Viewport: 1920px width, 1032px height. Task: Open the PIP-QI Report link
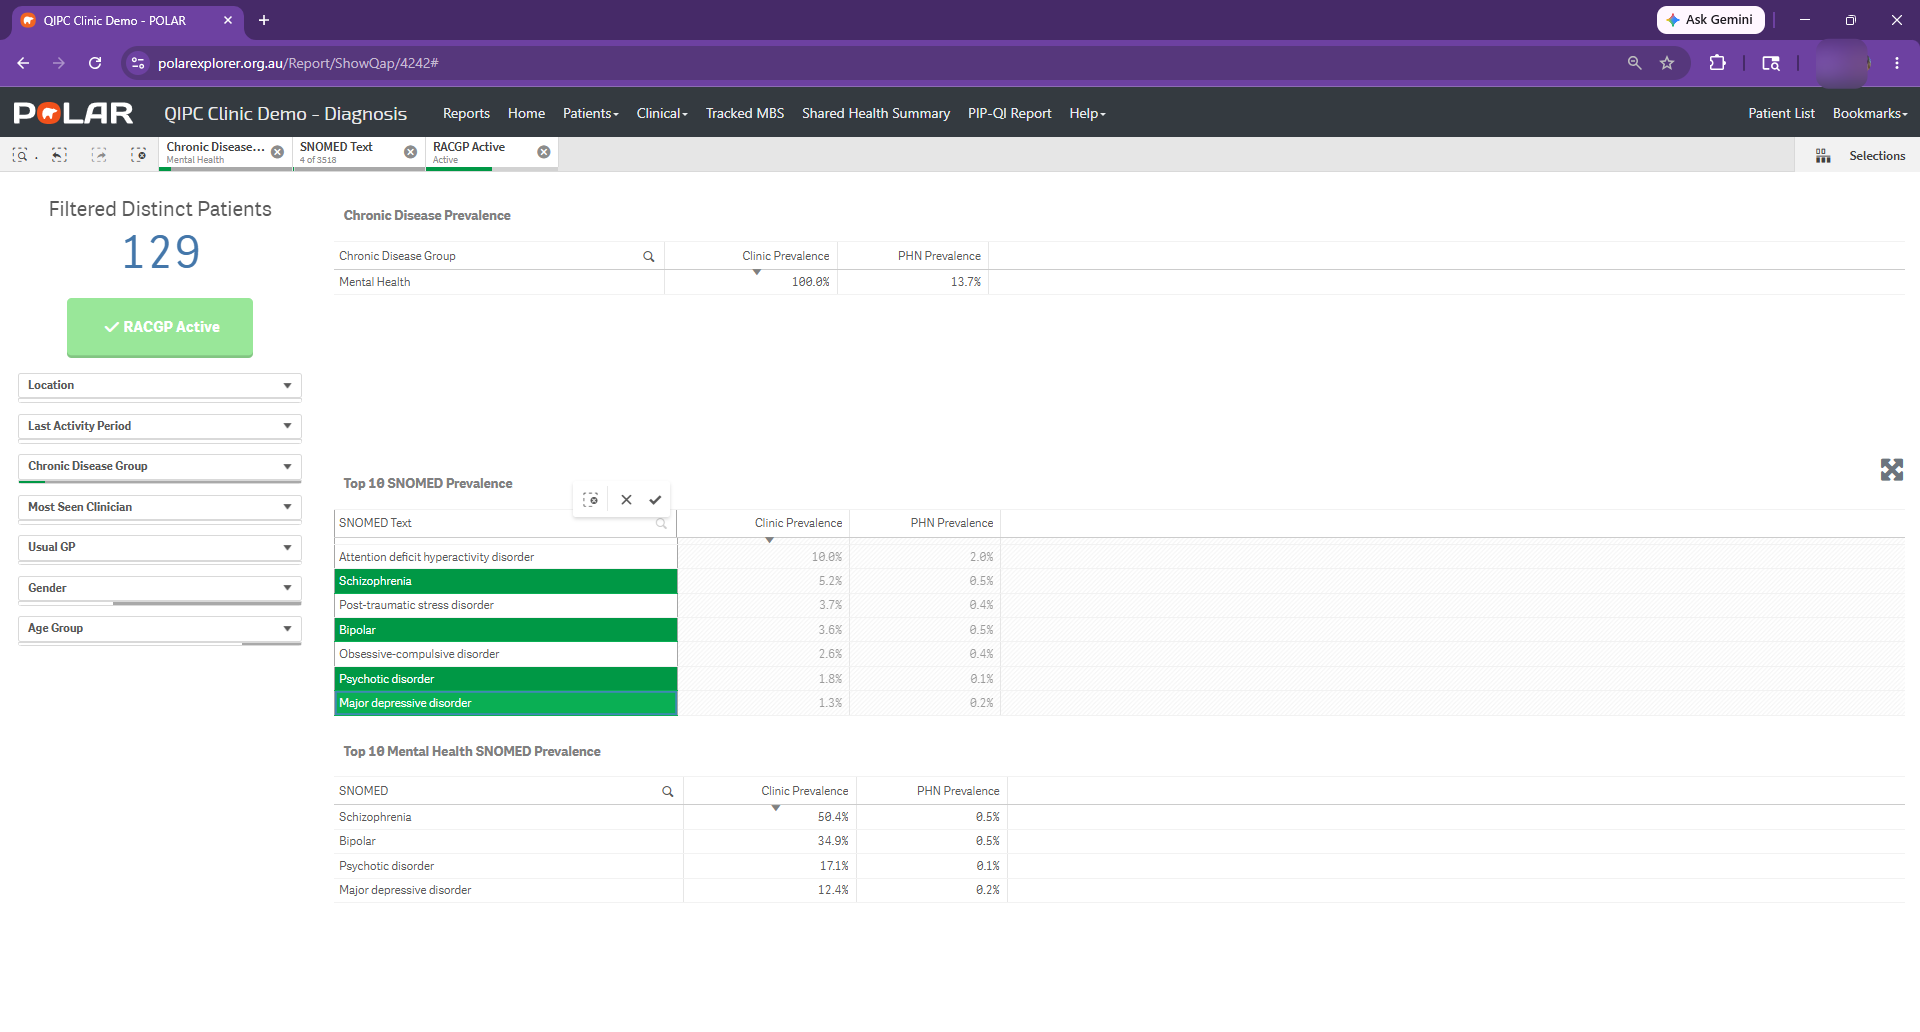(x=1009, y=114)
